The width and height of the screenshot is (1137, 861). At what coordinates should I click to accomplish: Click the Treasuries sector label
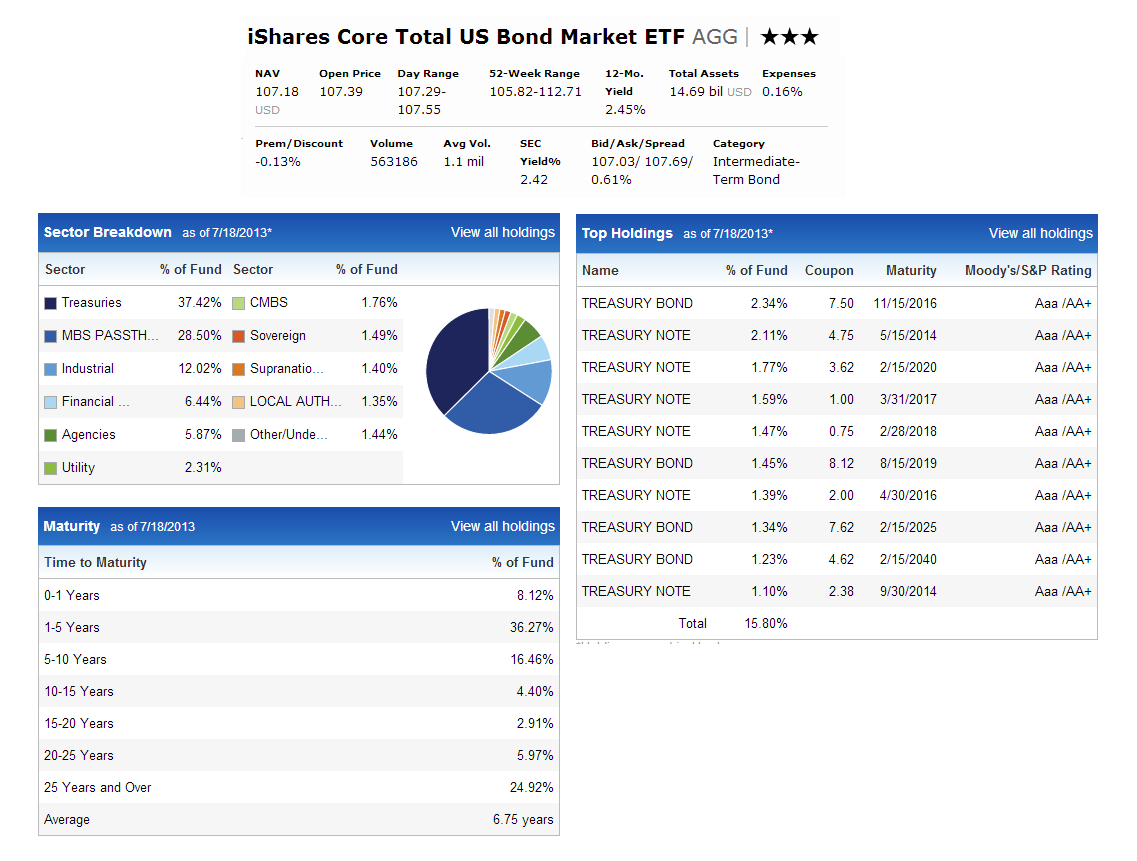coord(91,302)
